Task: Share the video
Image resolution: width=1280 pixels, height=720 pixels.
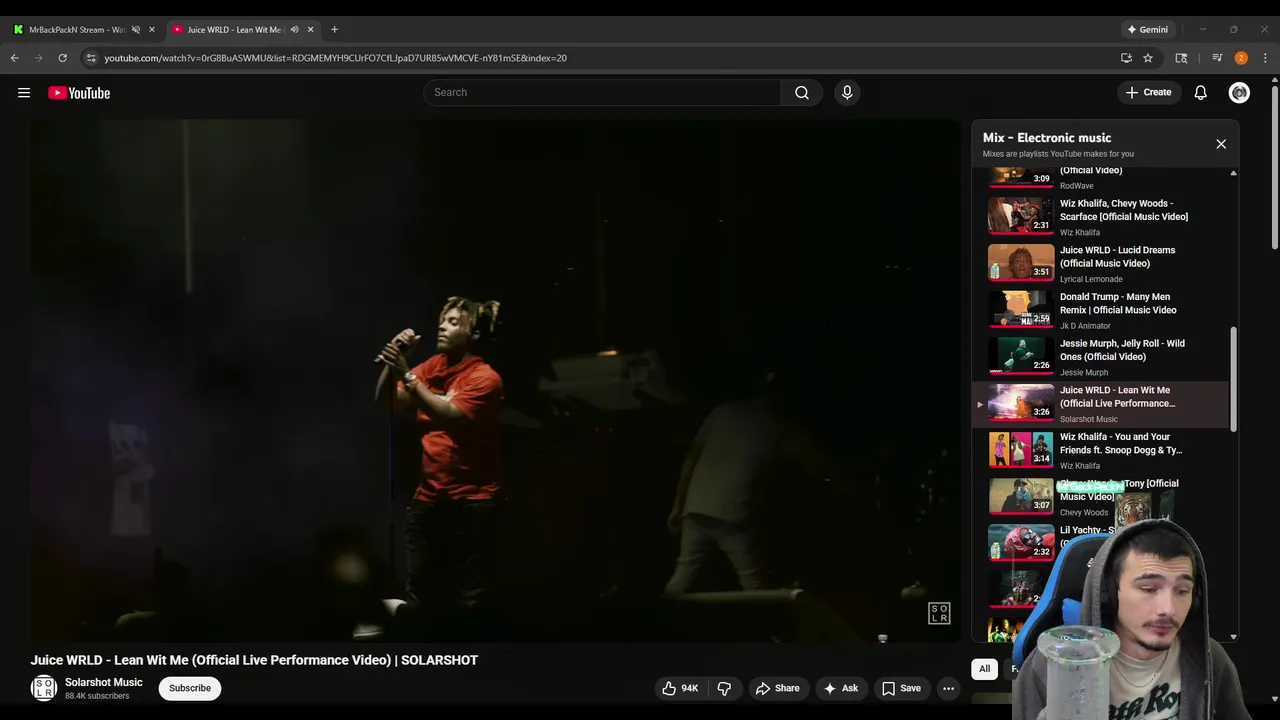Action: (x=777, y=688)
